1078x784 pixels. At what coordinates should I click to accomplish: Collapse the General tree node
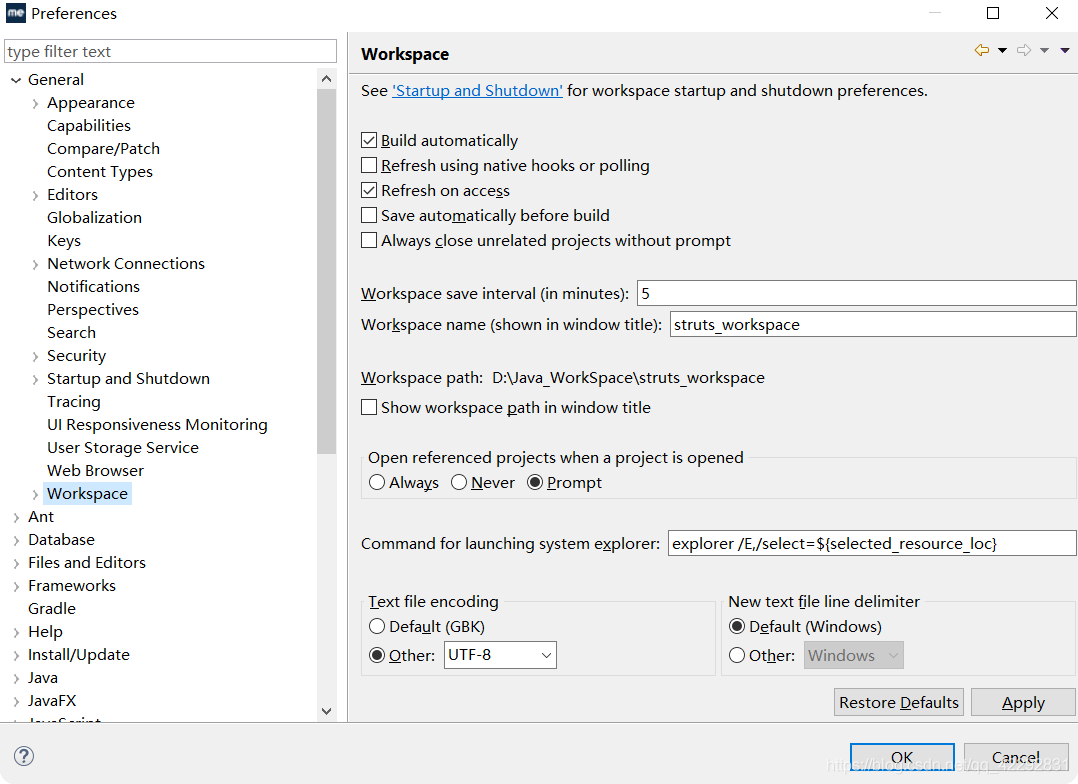coord(16,80)
